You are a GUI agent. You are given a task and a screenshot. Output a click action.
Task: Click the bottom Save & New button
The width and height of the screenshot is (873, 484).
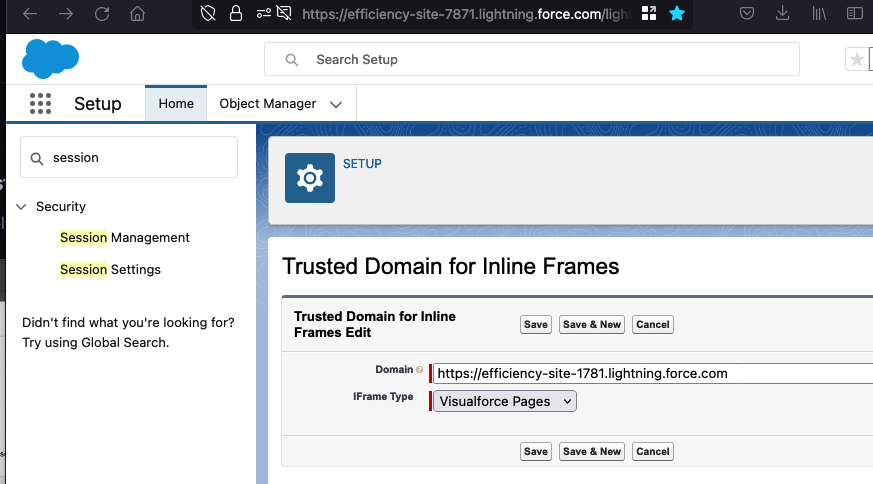tap(592, 452)
